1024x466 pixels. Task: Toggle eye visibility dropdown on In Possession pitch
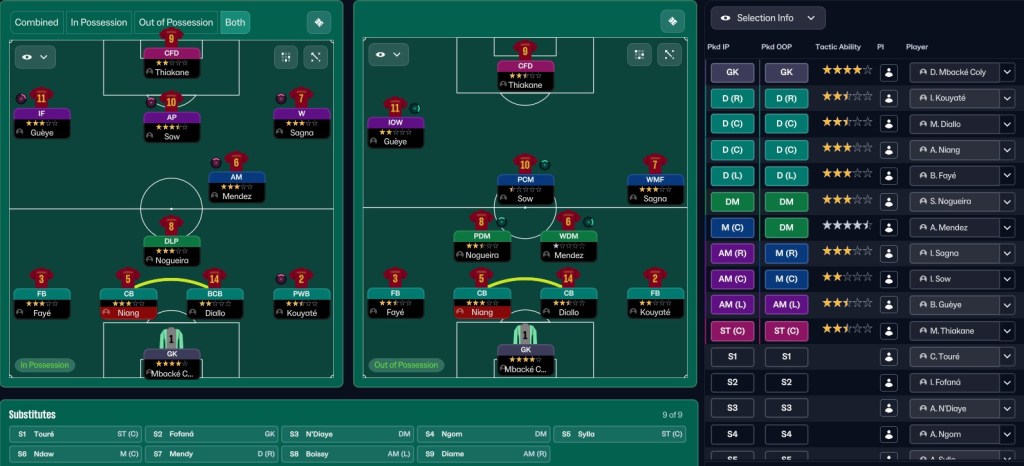tap(35, 57)
